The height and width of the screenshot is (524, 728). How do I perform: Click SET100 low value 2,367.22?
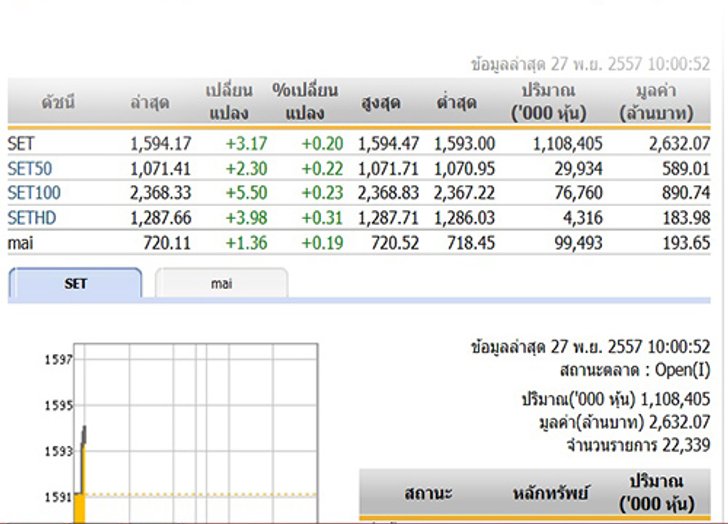465,193
